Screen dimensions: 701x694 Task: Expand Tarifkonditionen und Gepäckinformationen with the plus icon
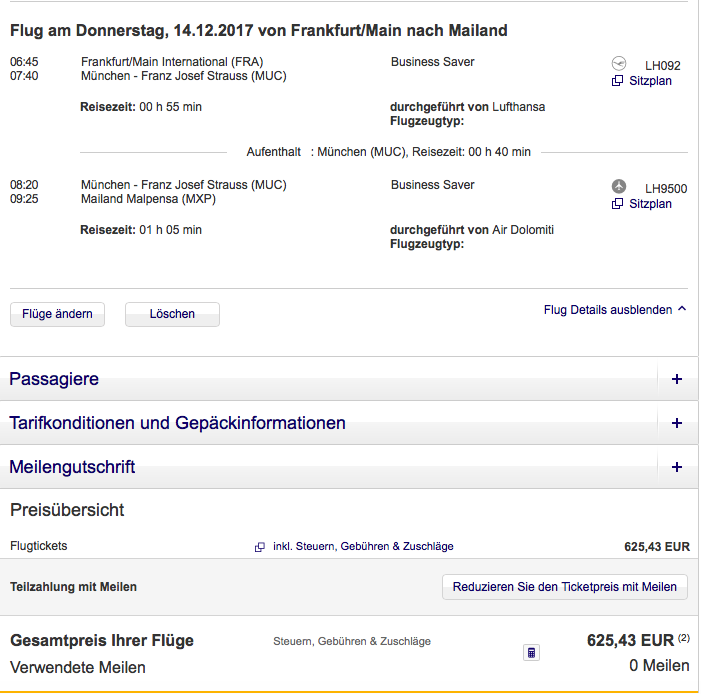[x=677, y=424]
